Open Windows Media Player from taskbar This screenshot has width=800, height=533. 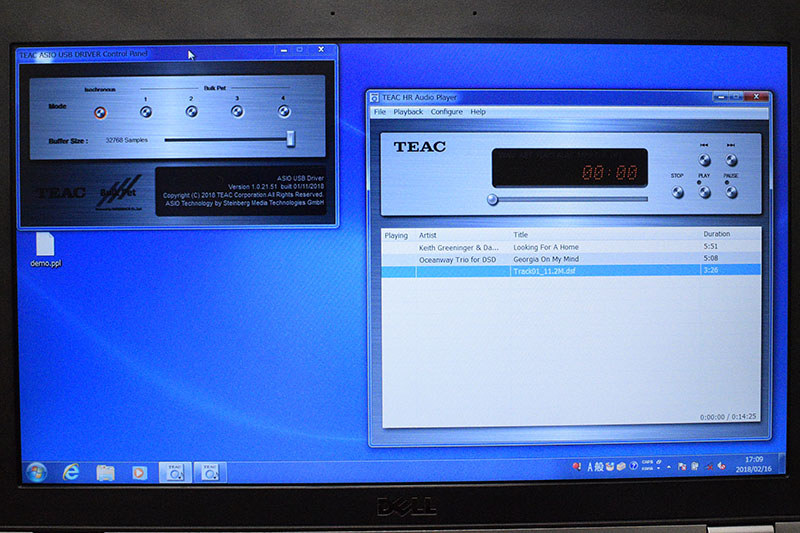coord(139,473)
